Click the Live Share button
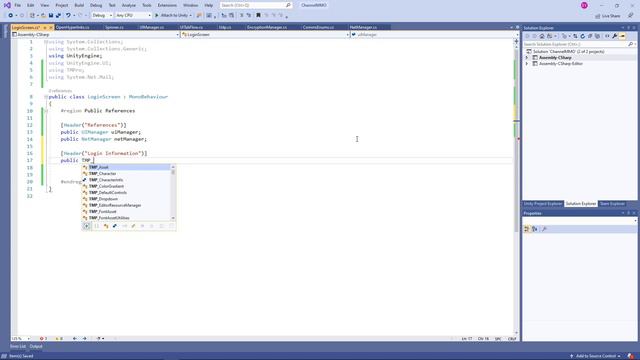Viewport: 640px width, 360px height. (607, 16)
